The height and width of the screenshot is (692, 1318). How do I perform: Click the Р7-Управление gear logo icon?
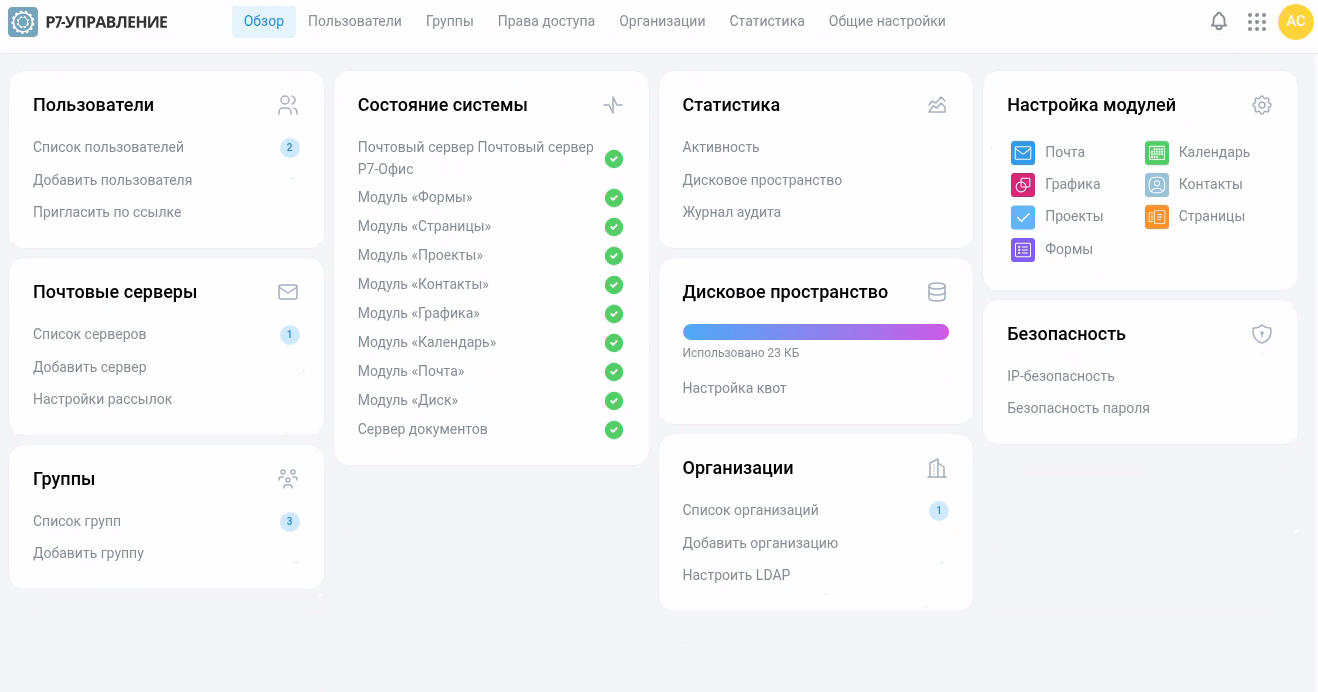(x=23, y=21)
